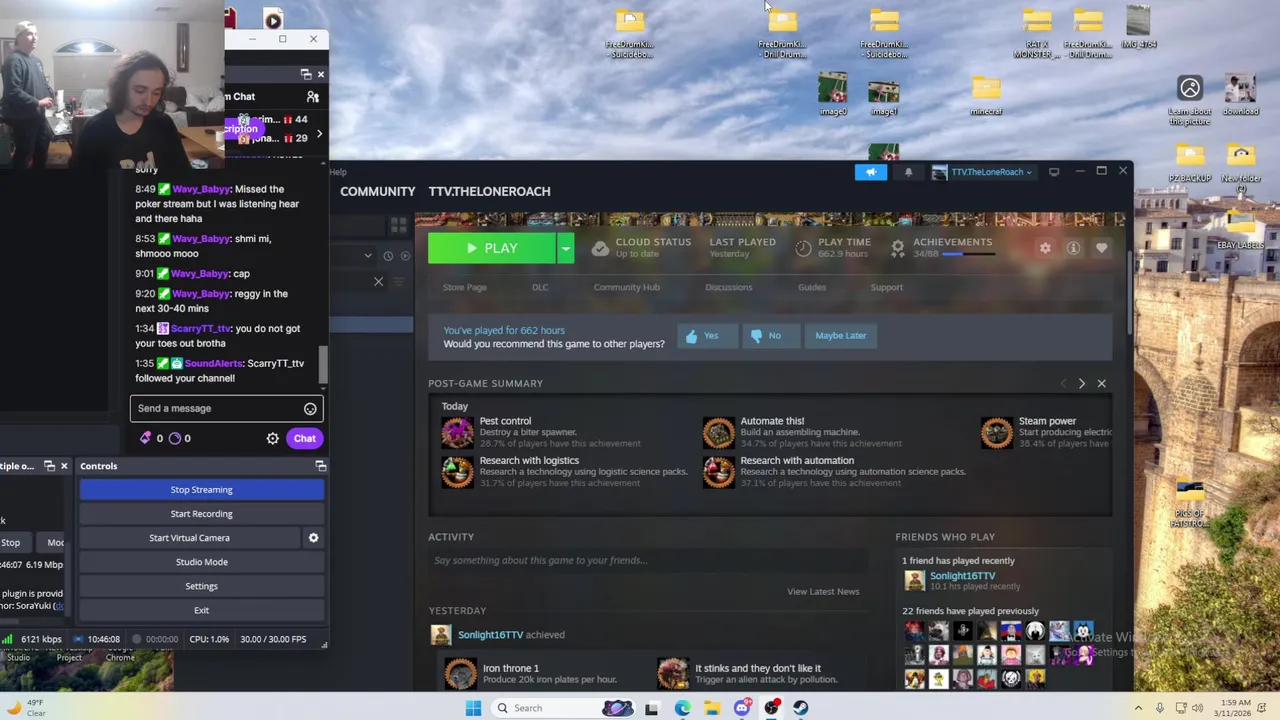Click the Cloud Status cloud icon

pos(600,248)
